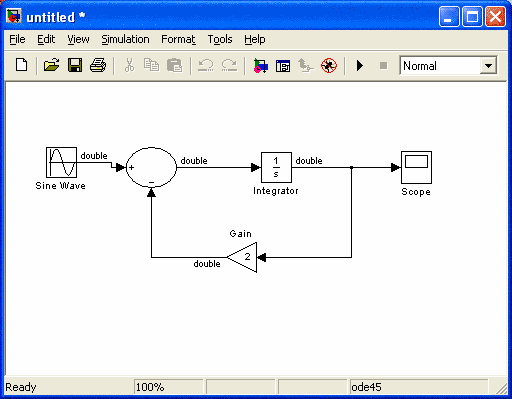The height and width of the screenshot is (399, 512).
Task: Click the Go to parent system icon
Action: 306,65
